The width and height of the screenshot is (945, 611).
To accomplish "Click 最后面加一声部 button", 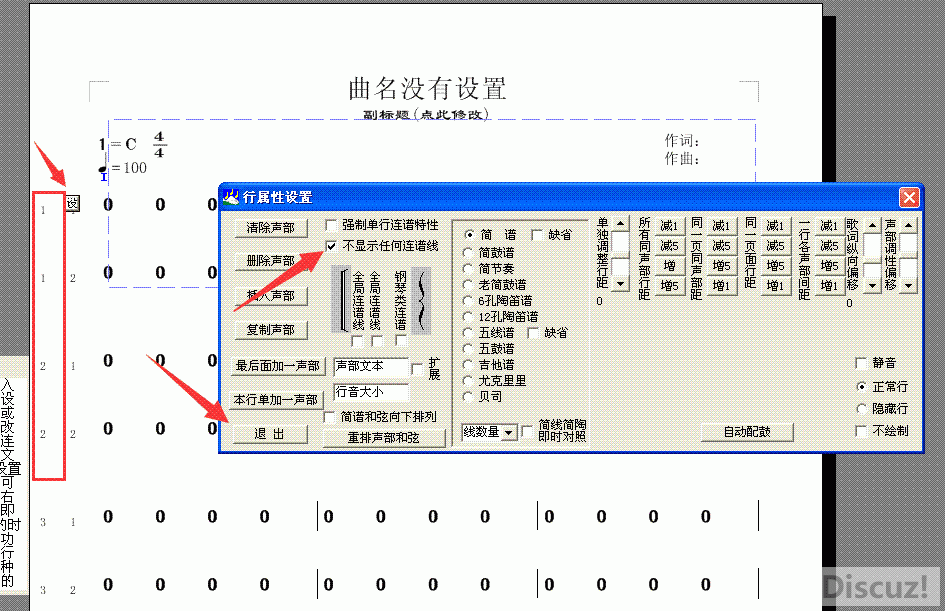I will coord(277,366).
